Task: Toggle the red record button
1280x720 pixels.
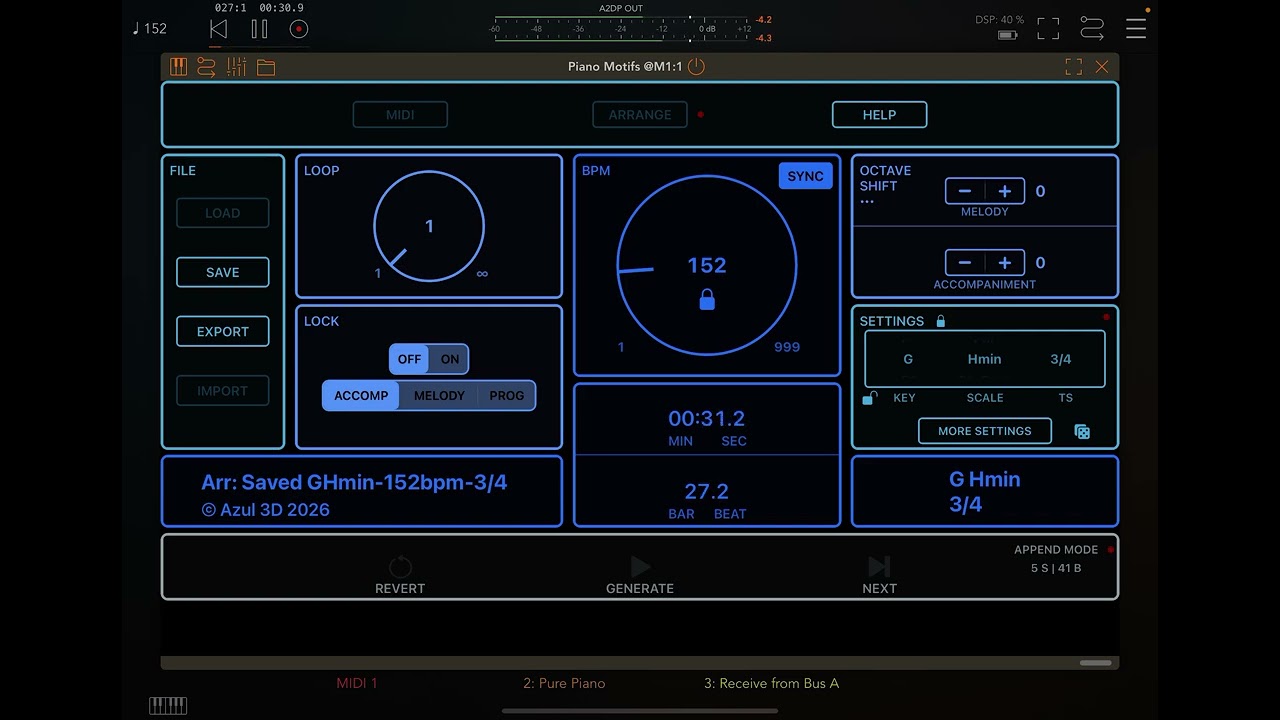Action: pos(298,29)
